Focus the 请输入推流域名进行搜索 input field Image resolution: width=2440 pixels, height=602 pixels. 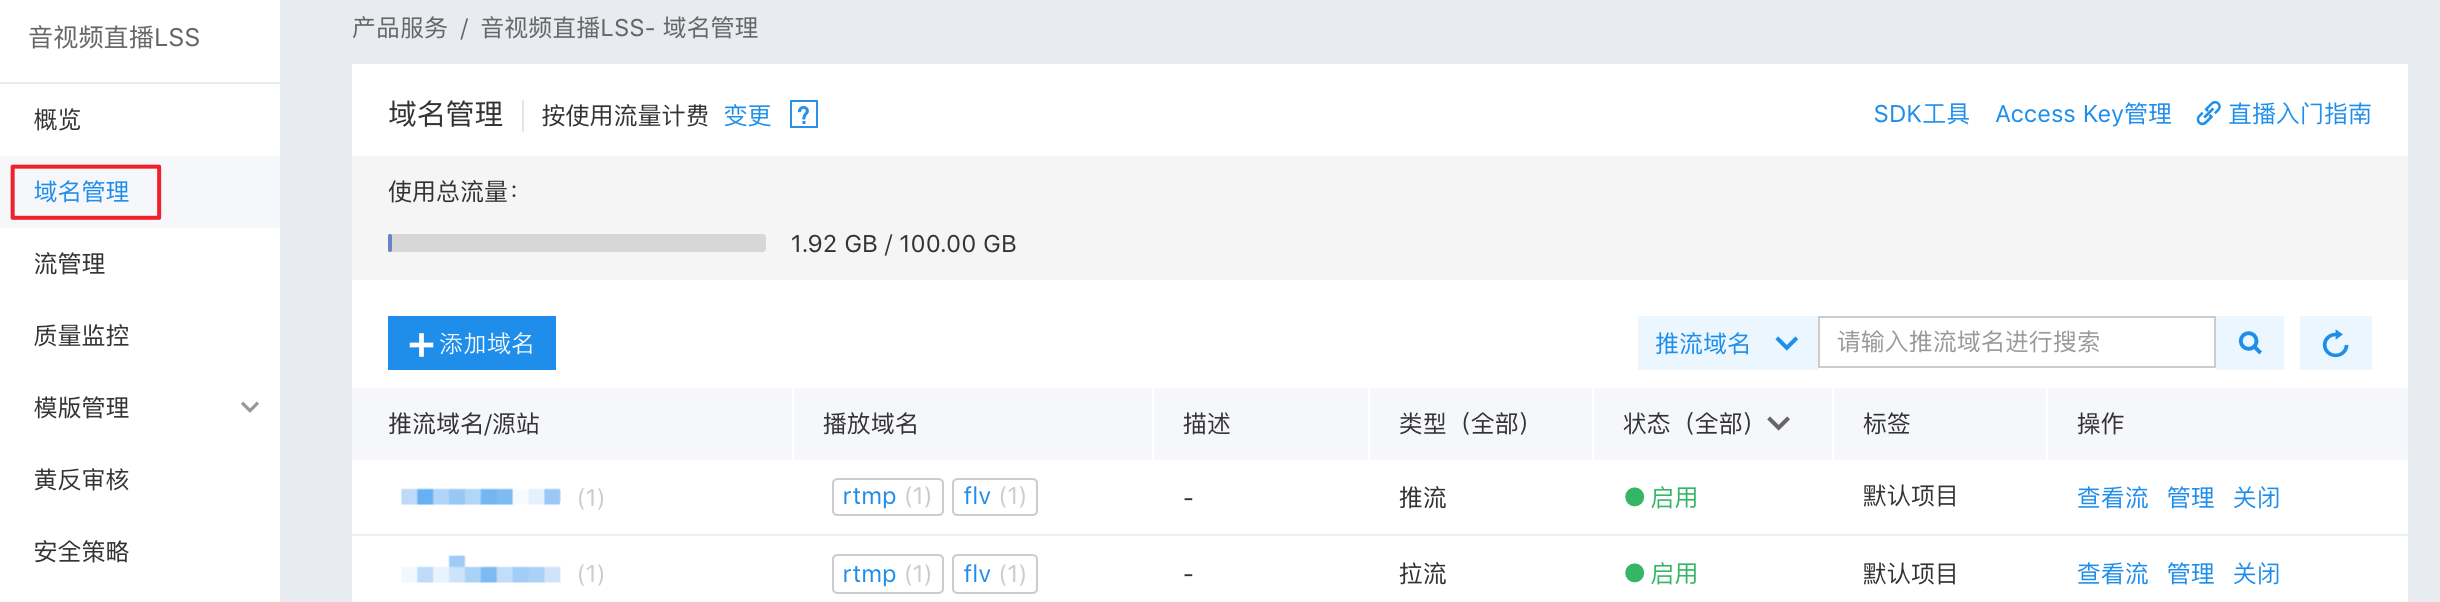pos(2016,342)
